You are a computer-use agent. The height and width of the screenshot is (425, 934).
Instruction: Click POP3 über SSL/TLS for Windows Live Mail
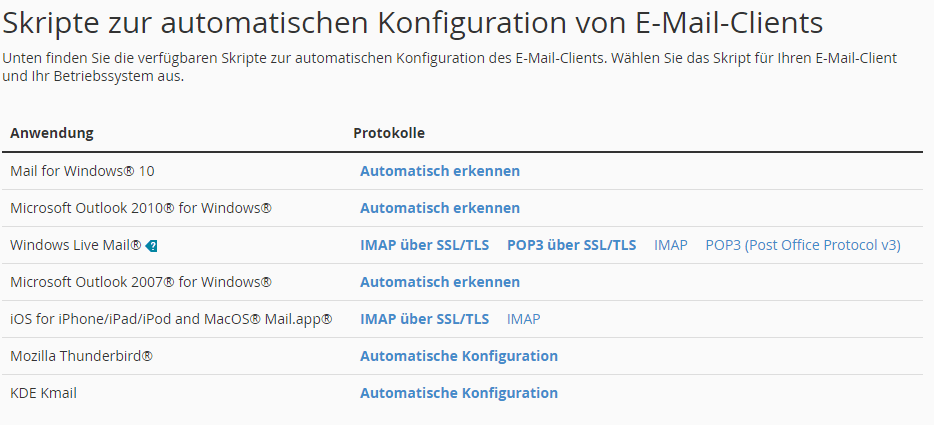click(571, 245)
